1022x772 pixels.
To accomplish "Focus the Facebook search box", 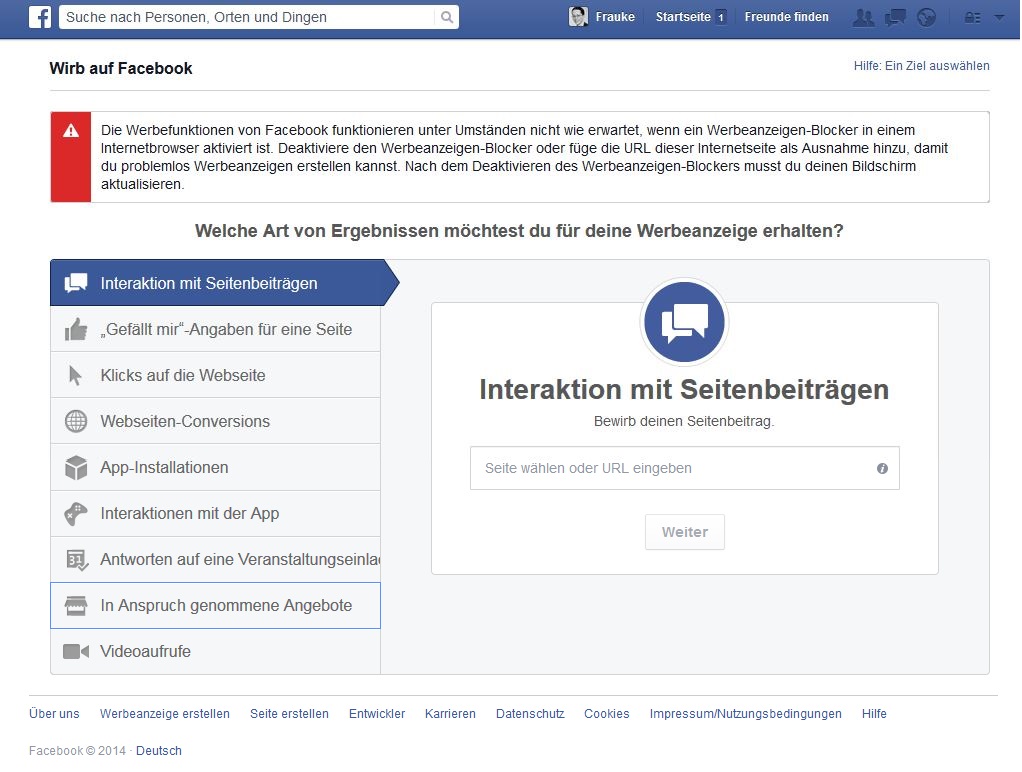I will tap(249, 17).
